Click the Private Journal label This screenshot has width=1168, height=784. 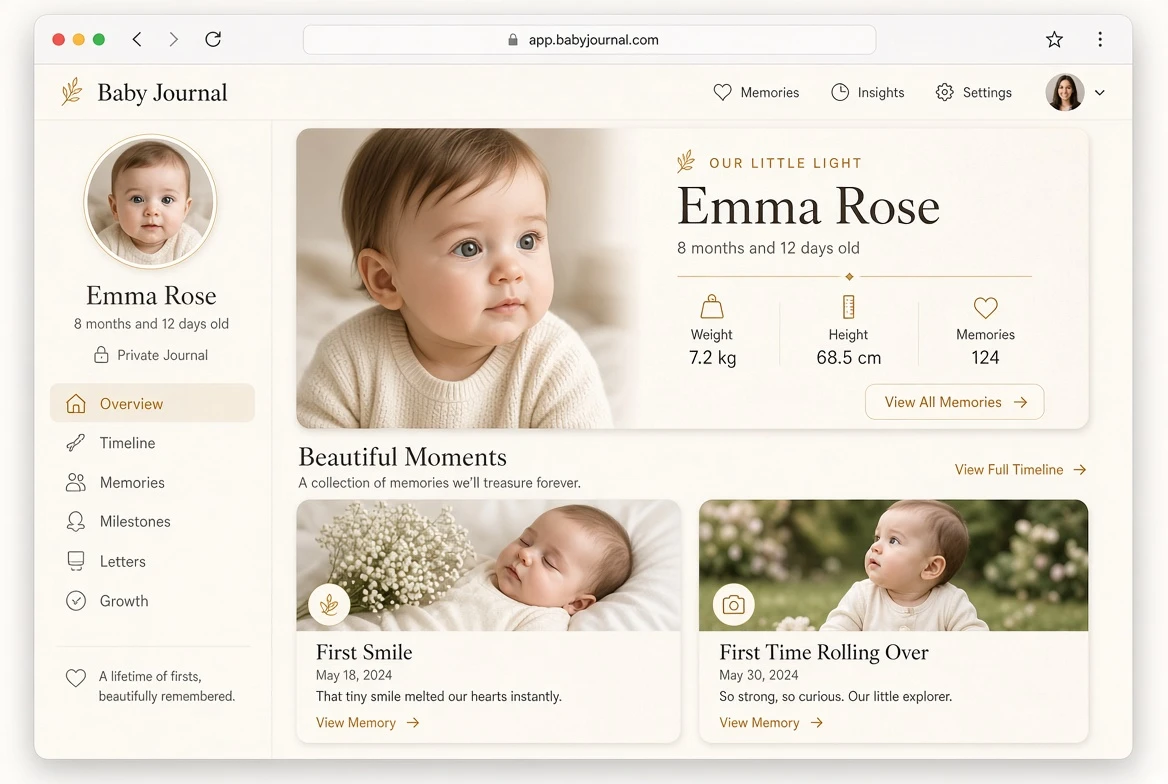(x=162, y=355)
